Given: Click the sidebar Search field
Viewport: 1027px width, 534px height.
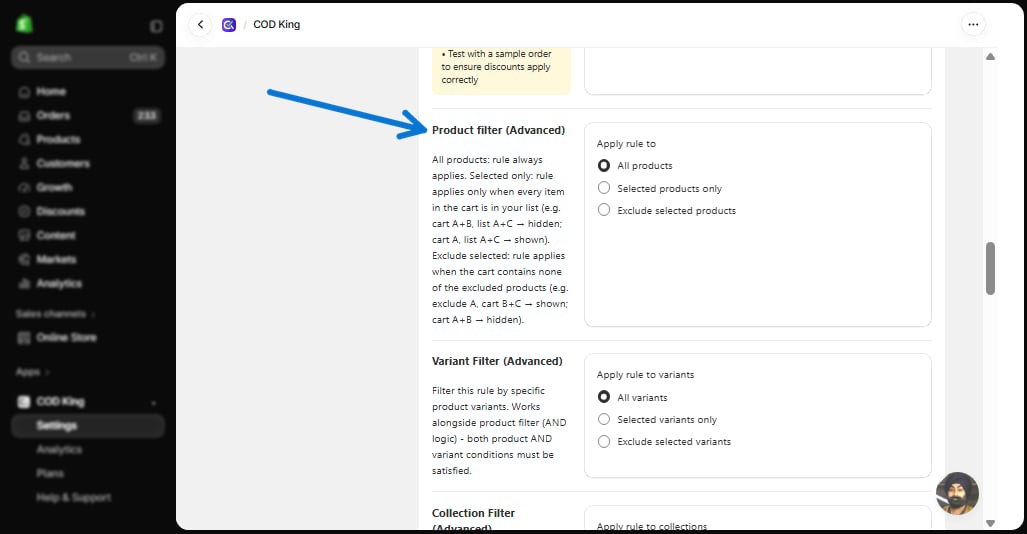Looking at the screenshot, I should [x=88, y=58].
